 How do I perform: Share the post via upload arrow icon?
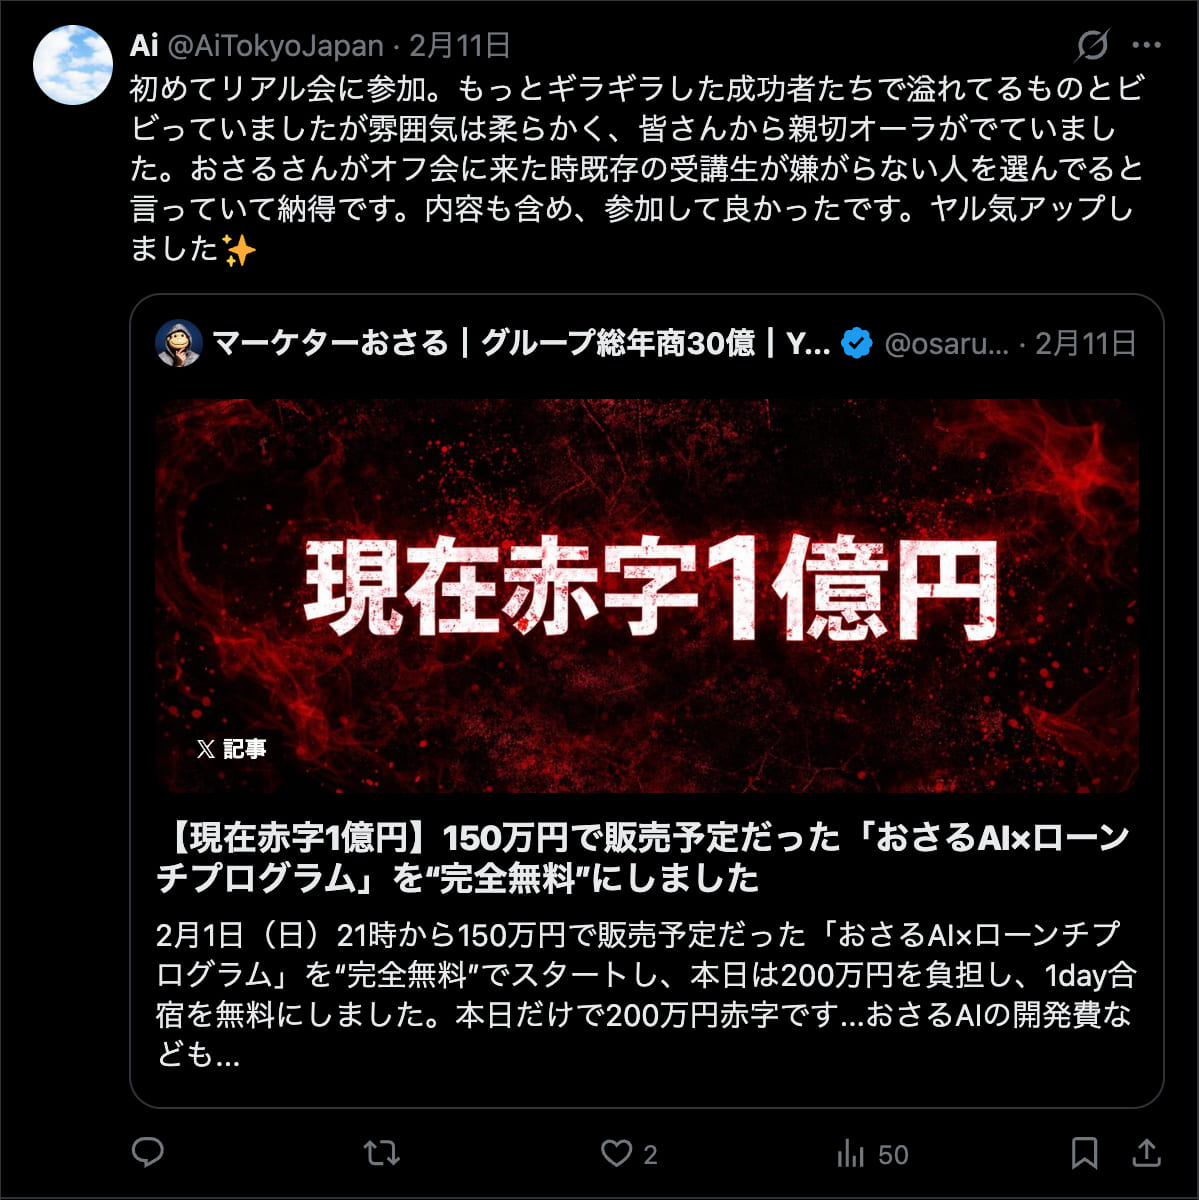1146,1153
